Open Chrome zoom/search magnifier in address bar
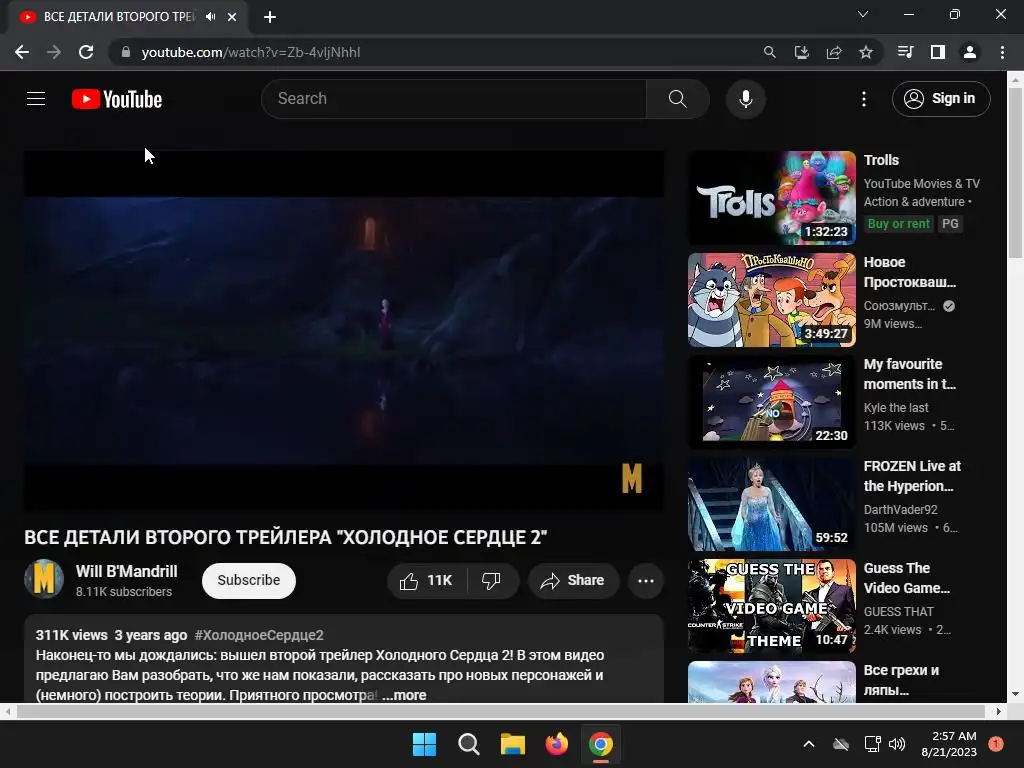 pos(770,52)
